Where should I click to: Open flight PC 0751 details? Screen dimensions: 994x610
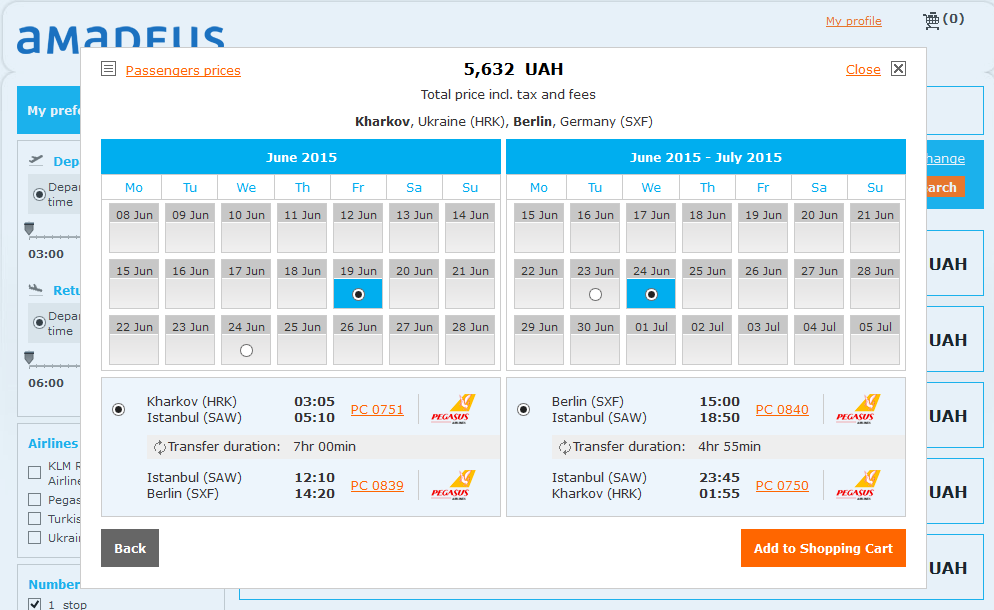click(x=377, y=410)
